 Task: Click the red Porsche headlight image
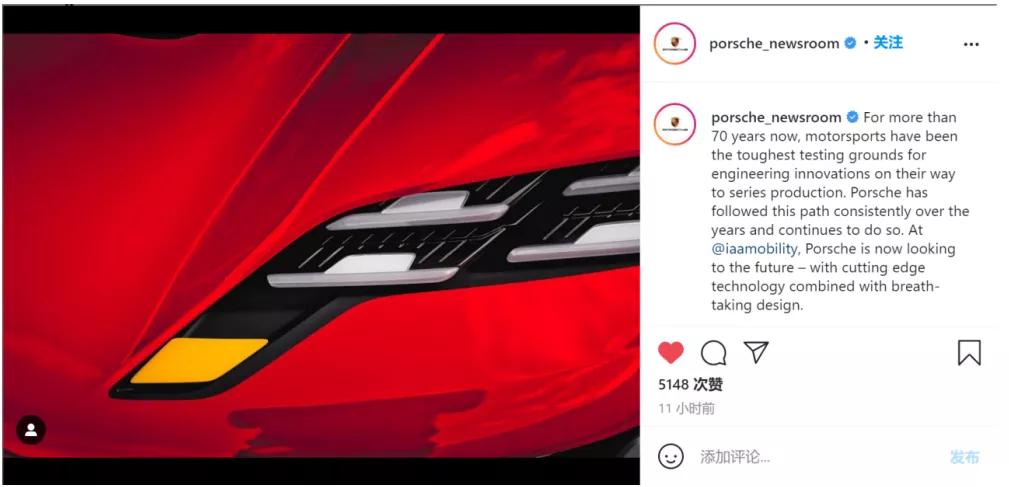(x=320, y=245)
